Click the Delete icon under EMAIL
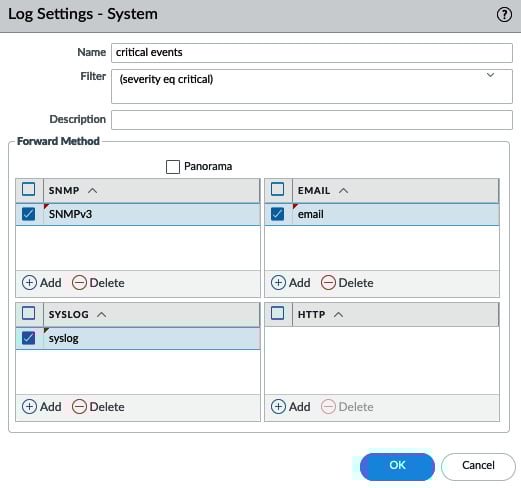 (328, 283)
